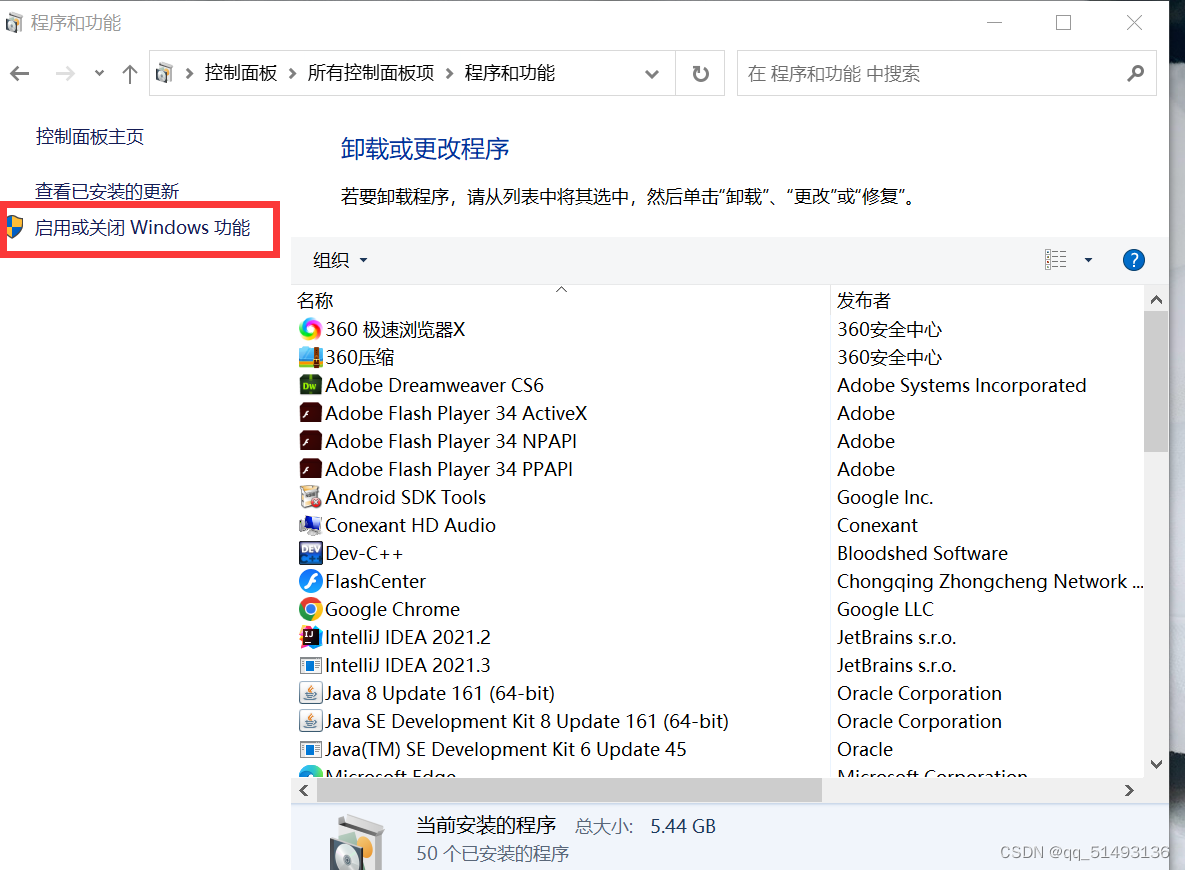1185x870 pixels.
Task: Click the search magnifier icon
Action: coord(1134,73)
